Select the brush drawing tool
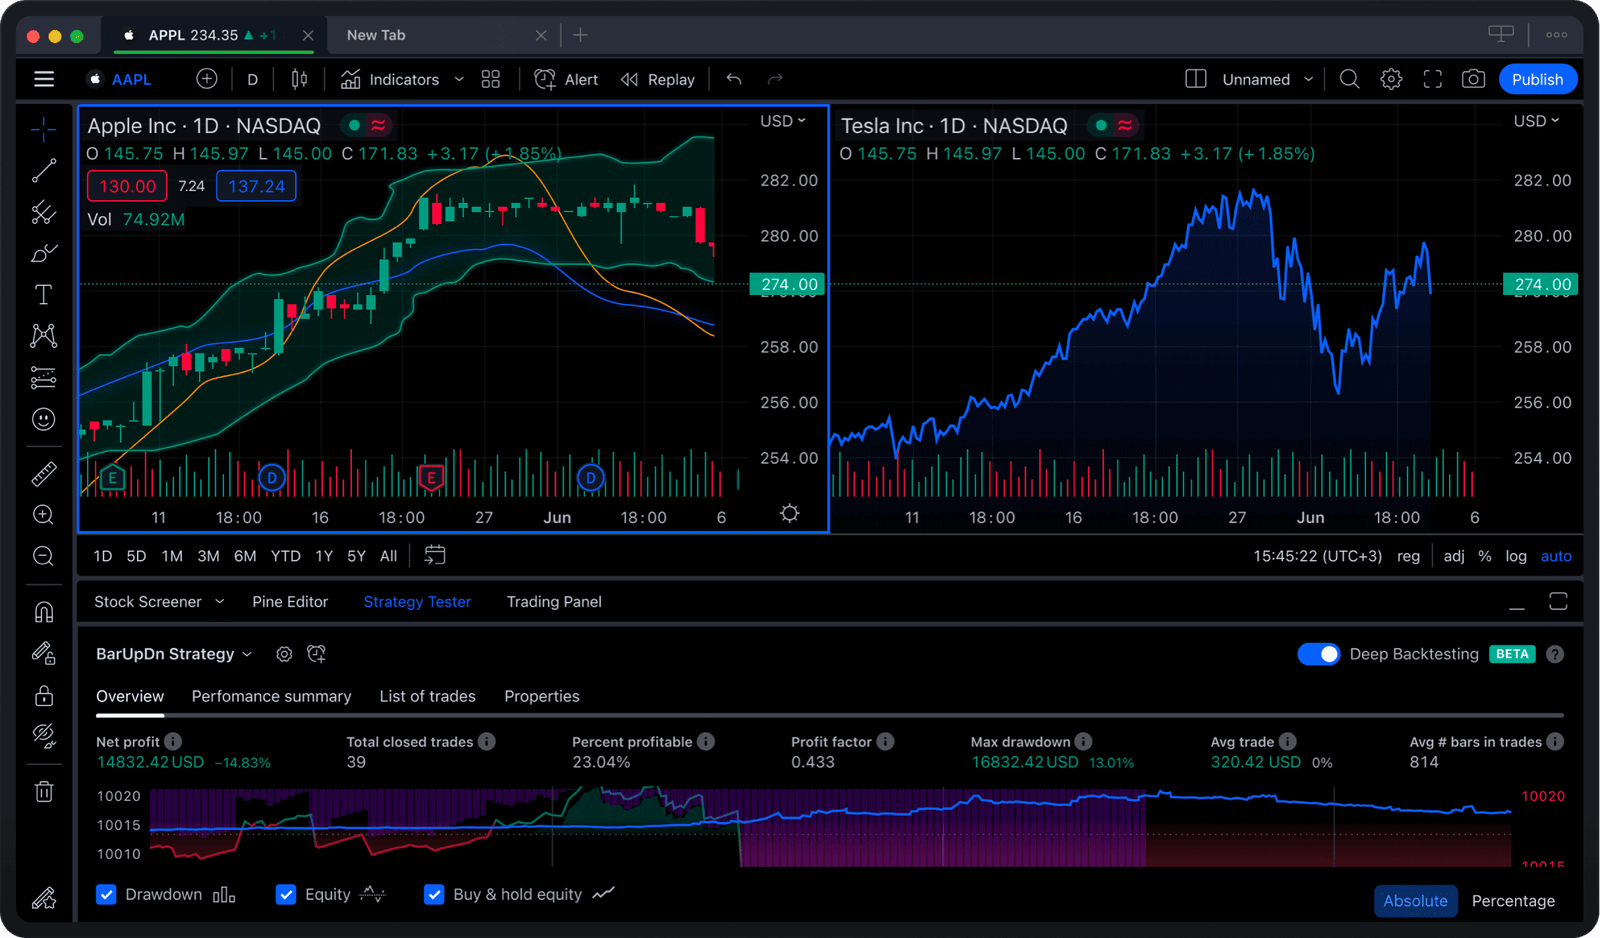Viewport: 1600px width, 938px height. 43,253
